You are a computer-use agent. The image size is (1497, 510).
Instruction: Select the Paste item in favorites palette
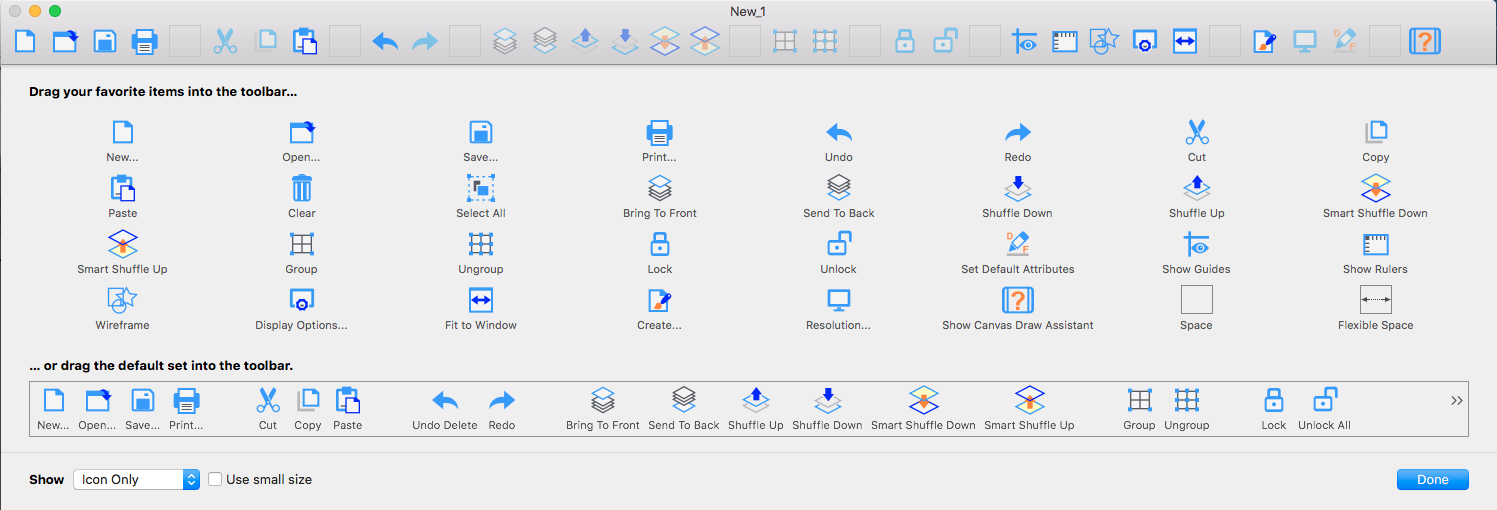[122, 197]
